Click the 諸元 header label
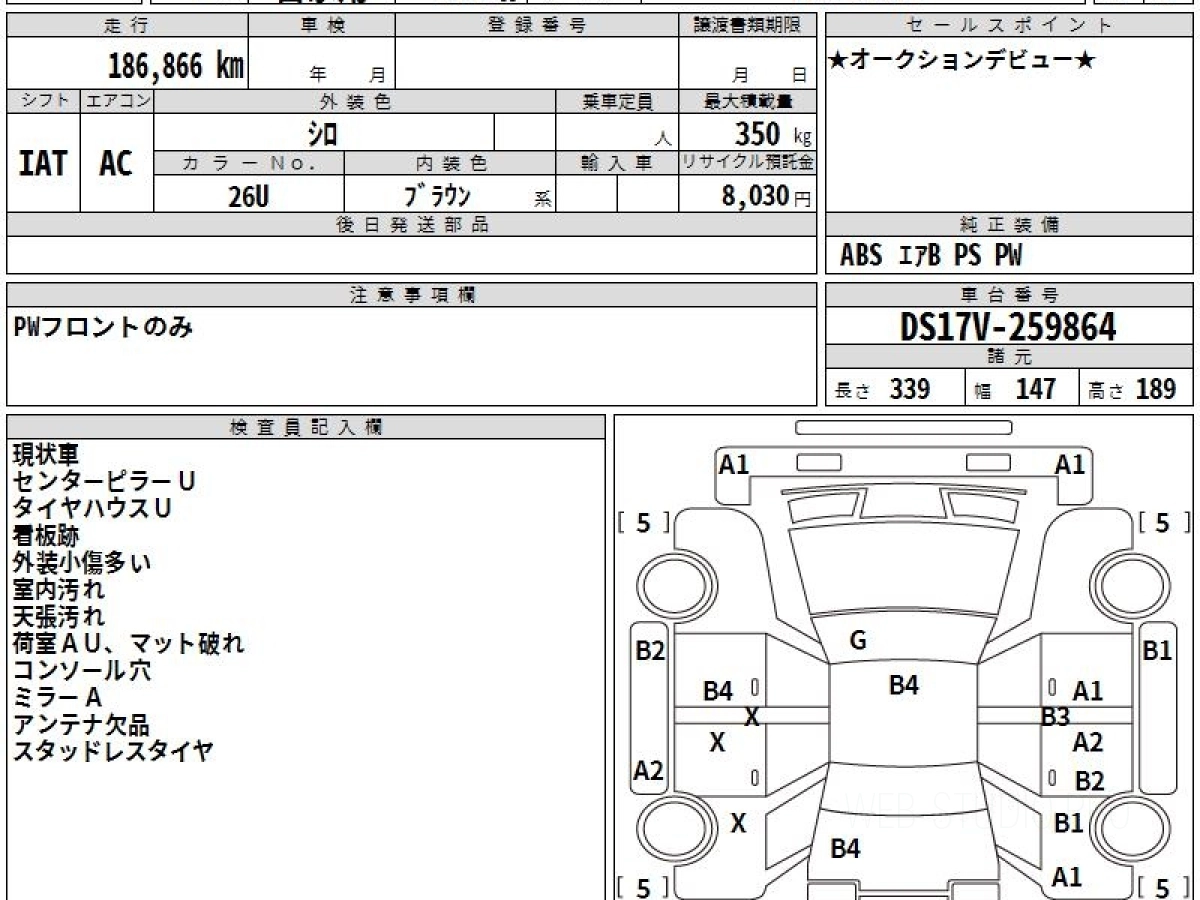1200x900 pixels. (1009, 357)
